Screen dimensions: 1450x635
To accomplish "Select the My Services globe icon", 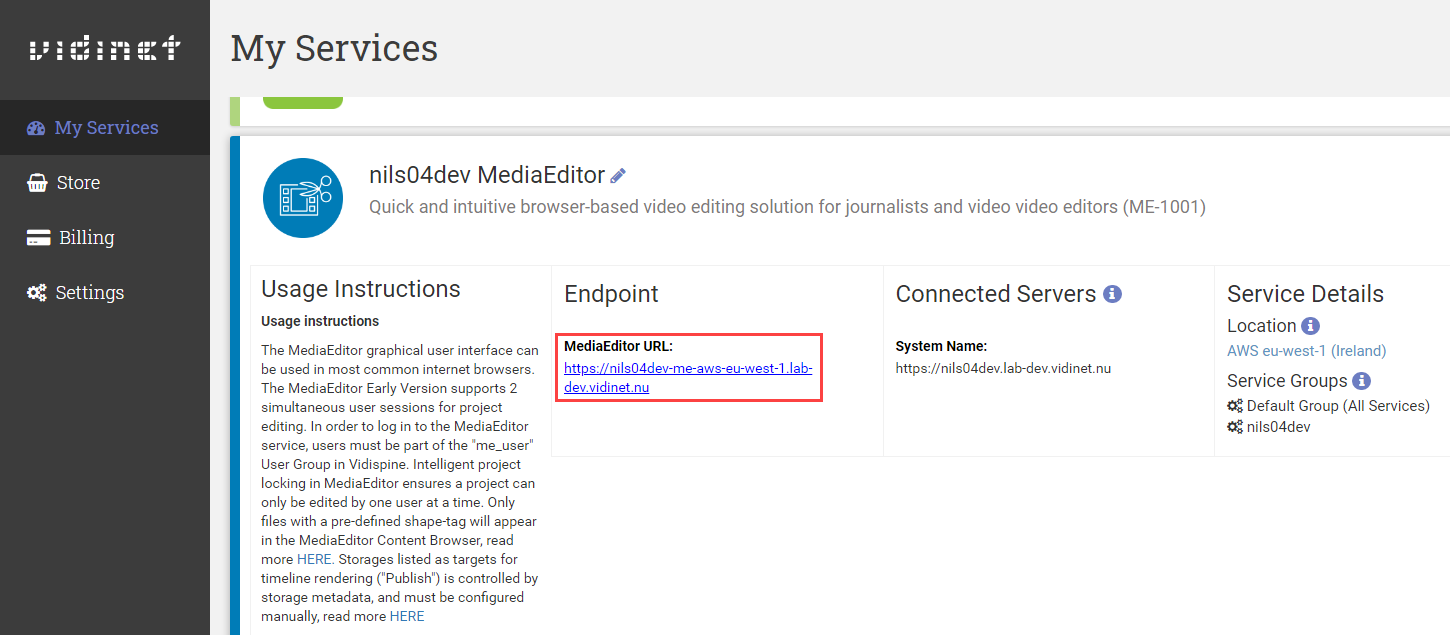I will [36, 127].
